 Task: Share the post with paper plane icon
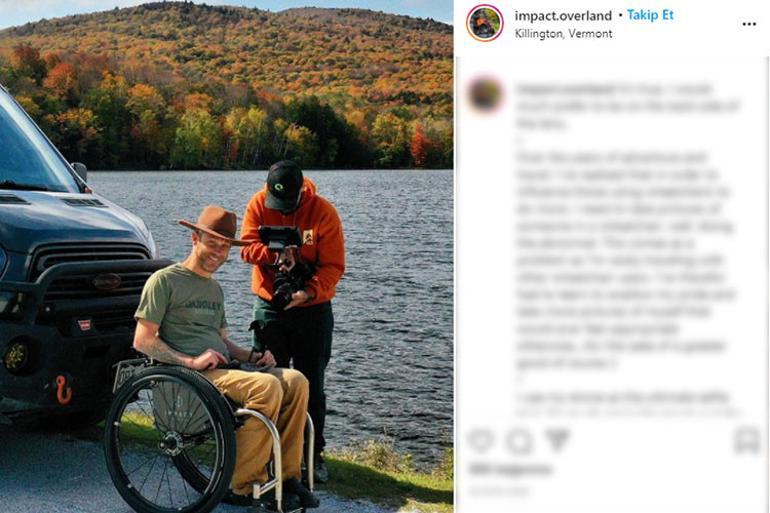pos(558,440)
